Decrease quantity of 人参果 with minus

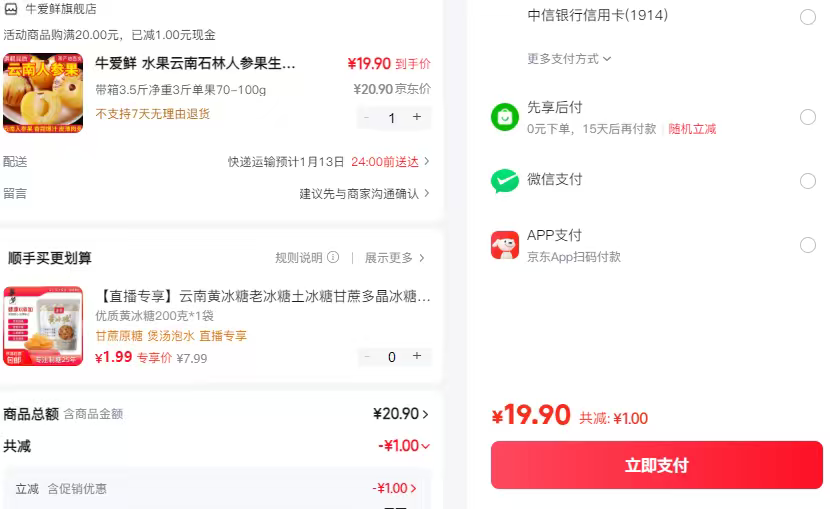(x=367, y=117)
